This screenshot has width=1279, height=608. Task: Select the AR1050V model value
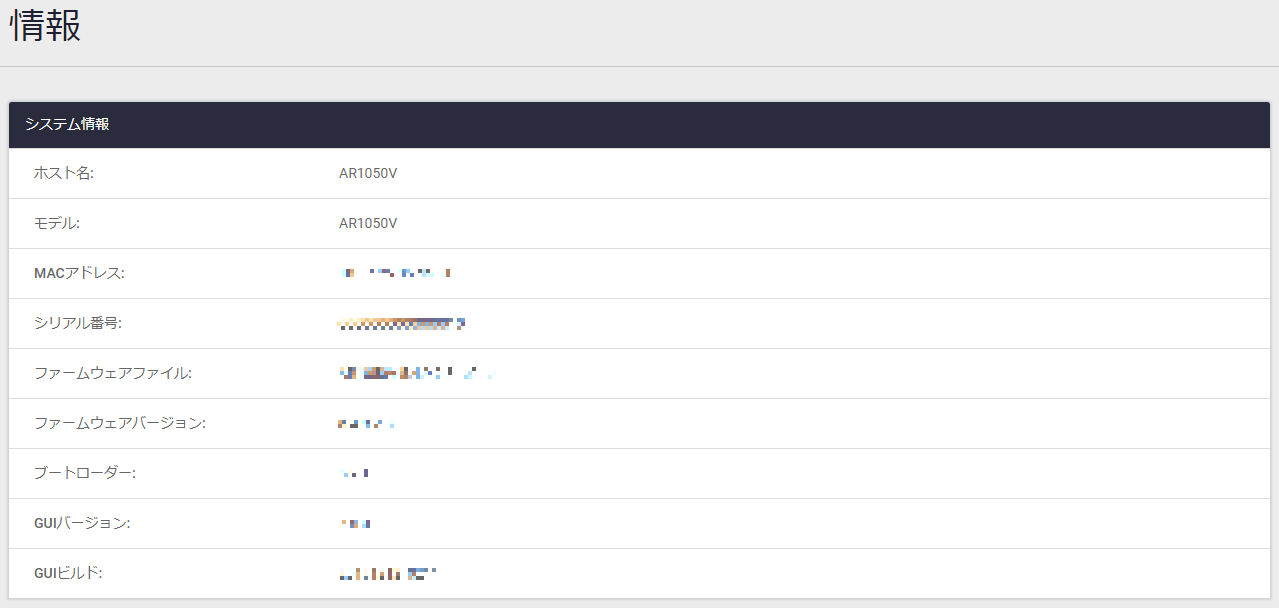368,223
